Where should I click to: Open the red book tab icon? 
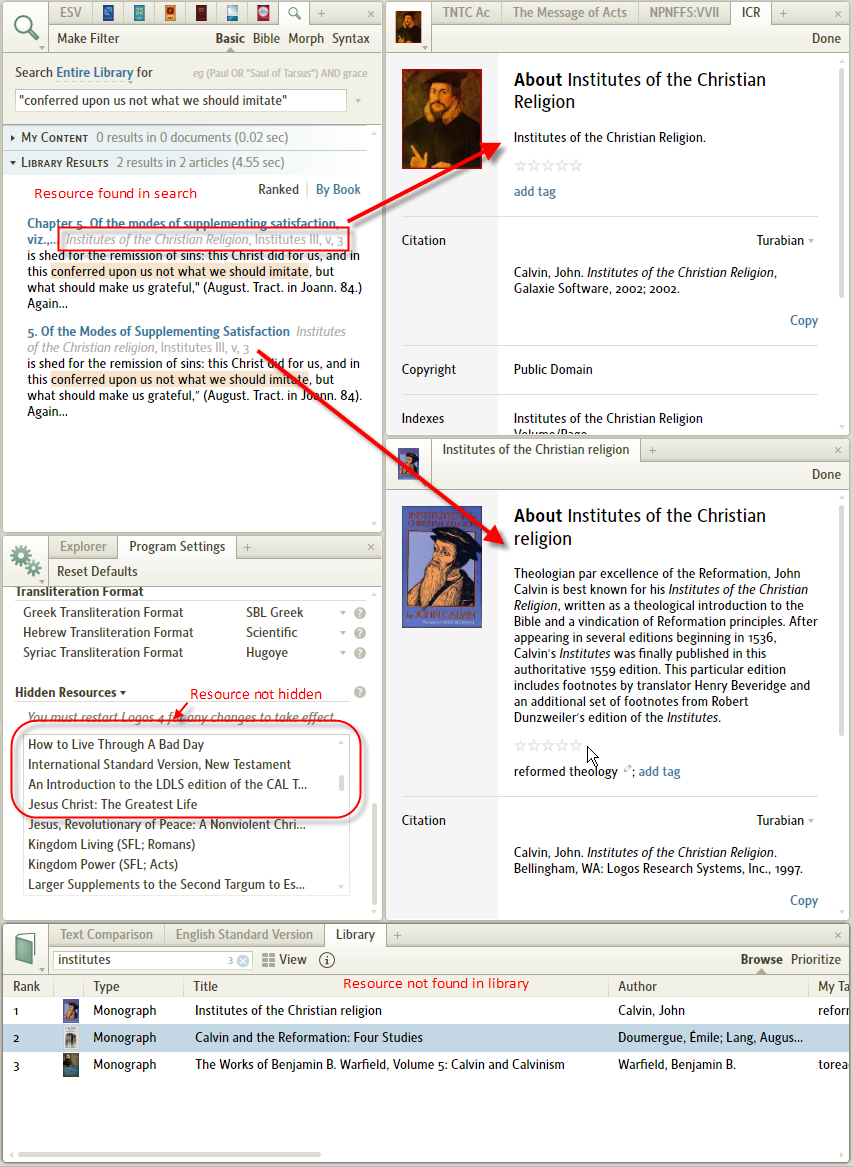(x=263, y=13)
